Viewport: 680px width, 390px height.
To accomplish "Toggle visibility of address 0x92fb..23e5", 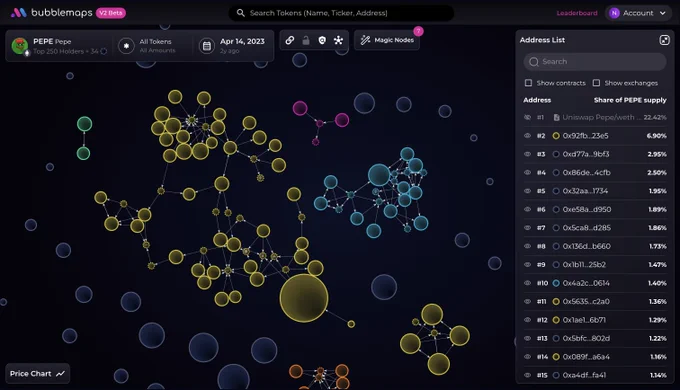I will tap(527, 136).
